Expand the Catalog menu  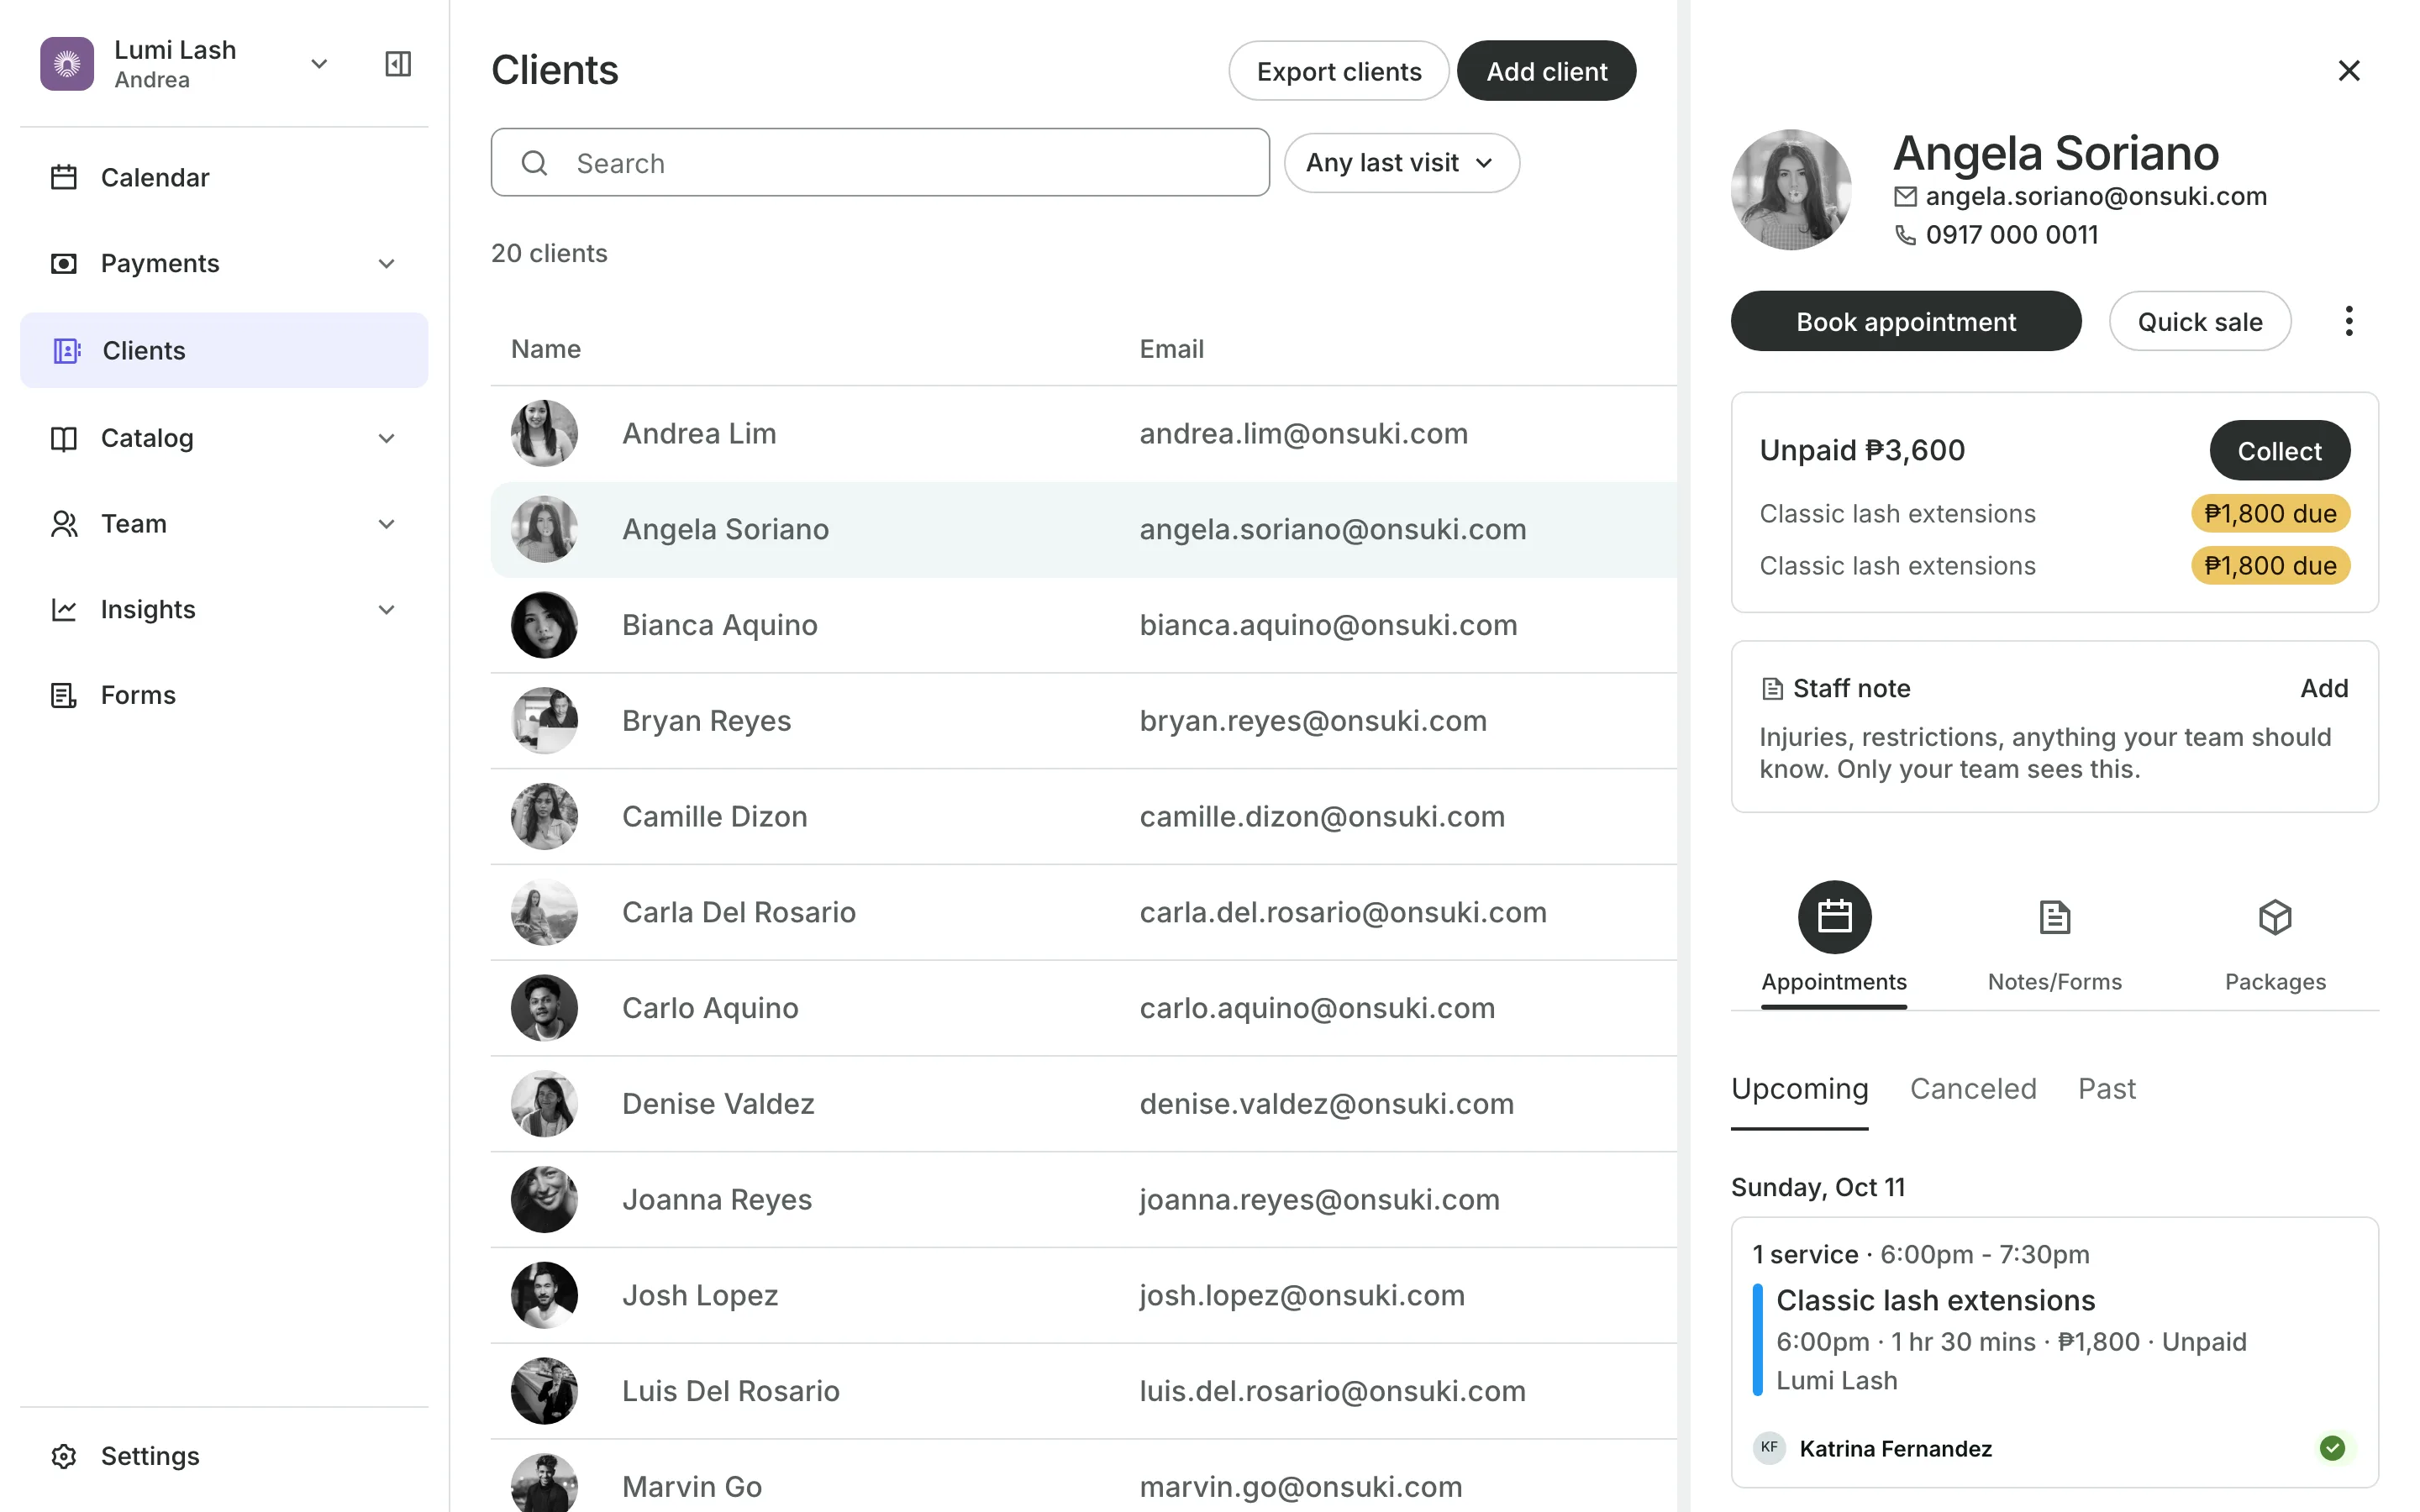[x=387, y=438]
